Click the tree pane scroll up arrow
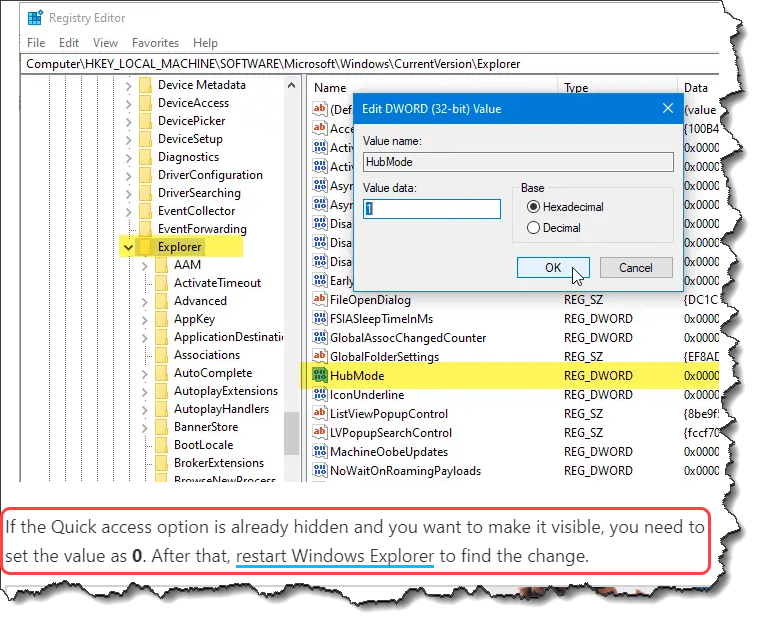The image size is (780, 640). click(x=292, y=86)
